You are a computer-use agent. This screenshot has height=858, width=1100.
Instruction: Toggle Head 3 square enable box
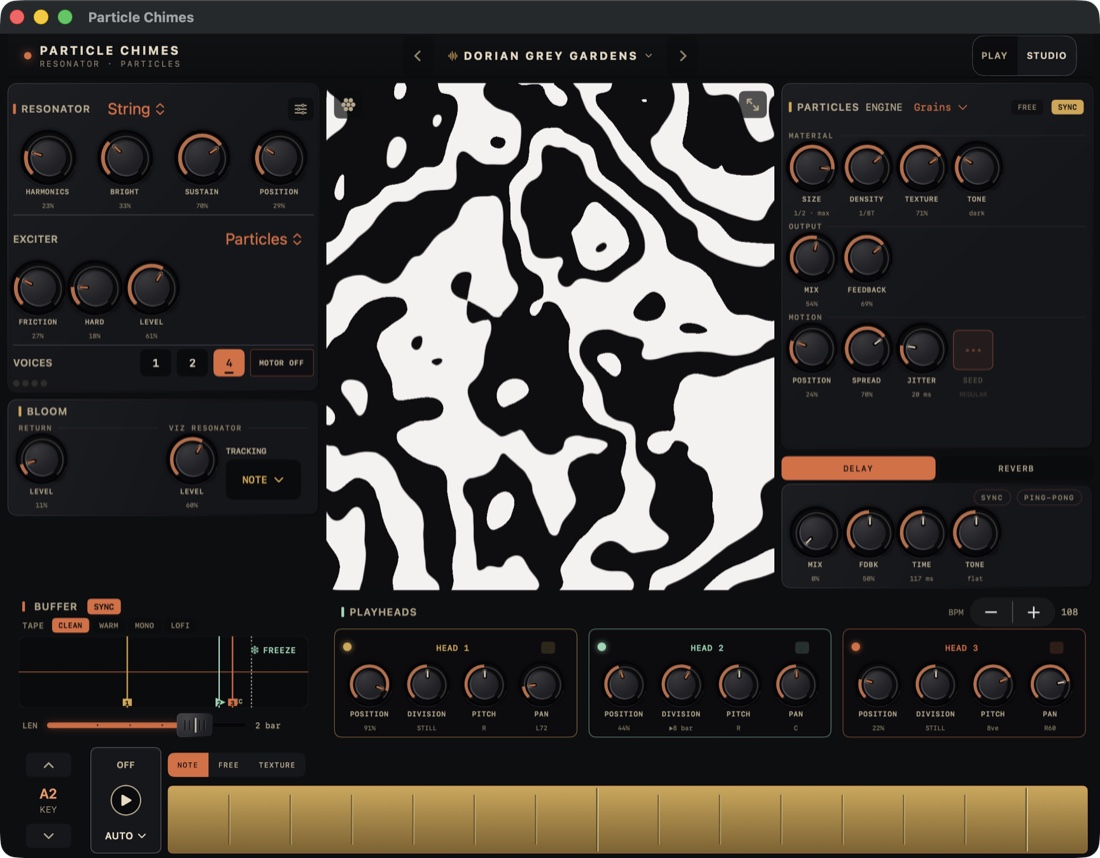1056,648
